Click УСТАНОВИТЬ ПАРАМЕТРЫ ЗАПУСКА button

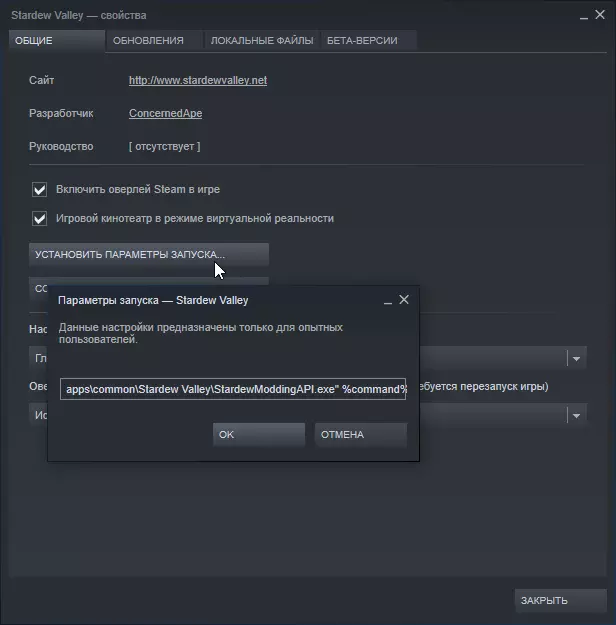click(x=149, y=254)
